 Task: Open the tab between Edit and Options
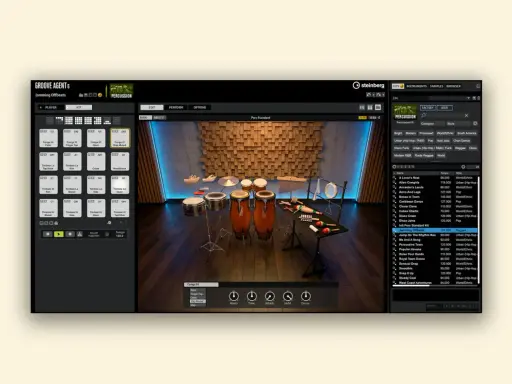(176, 107)
